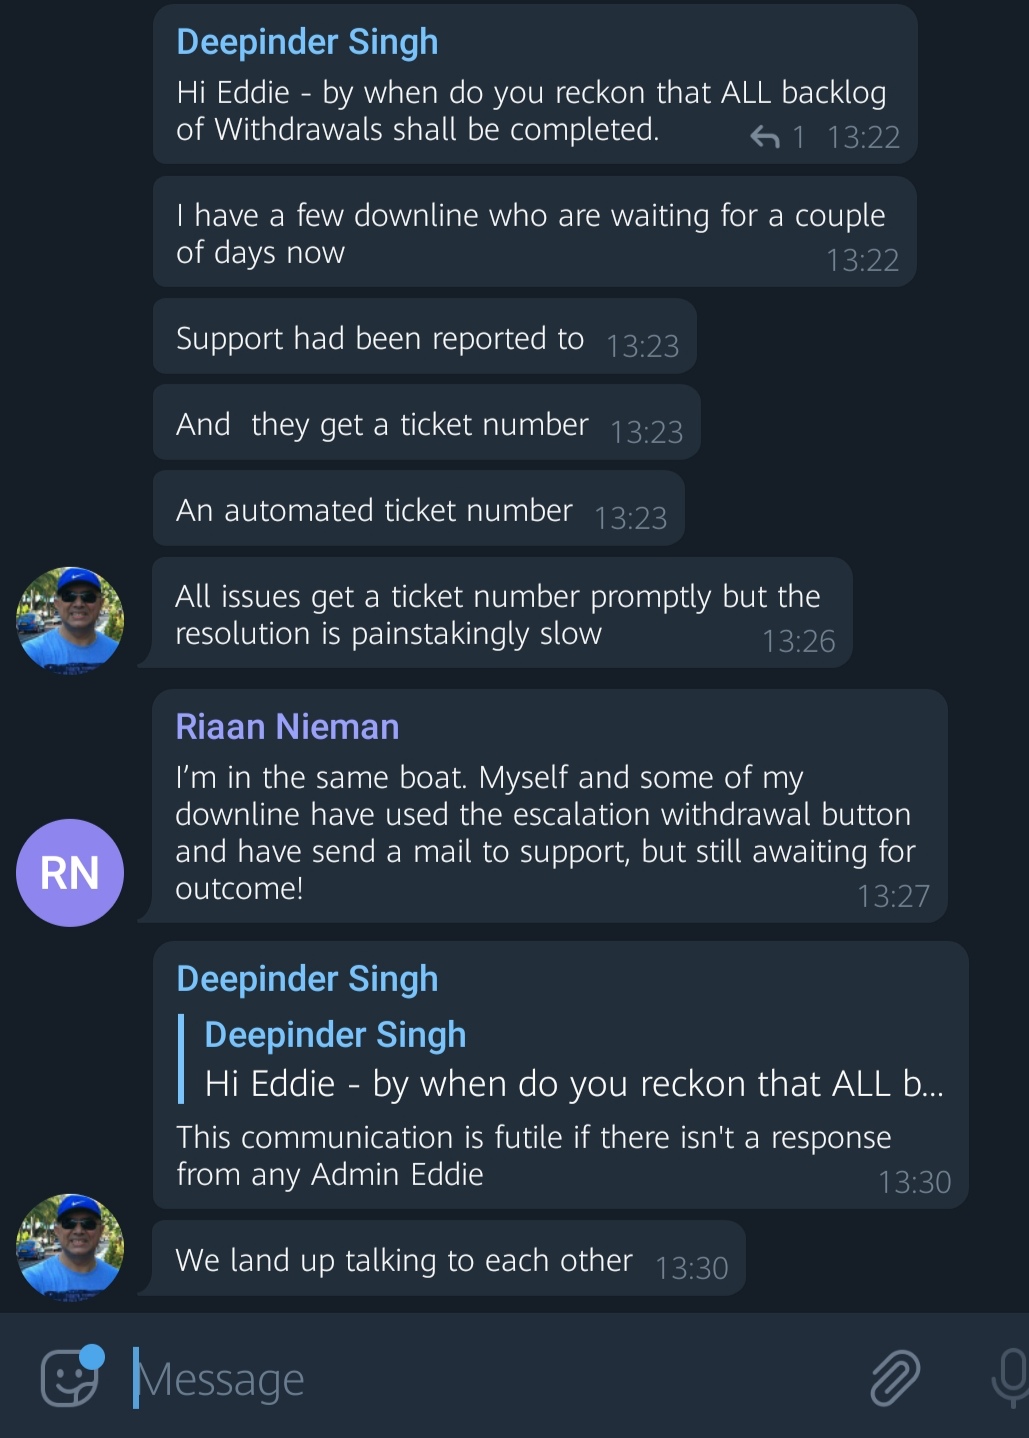Select the "An automated ticket number" message

(374, 511)
